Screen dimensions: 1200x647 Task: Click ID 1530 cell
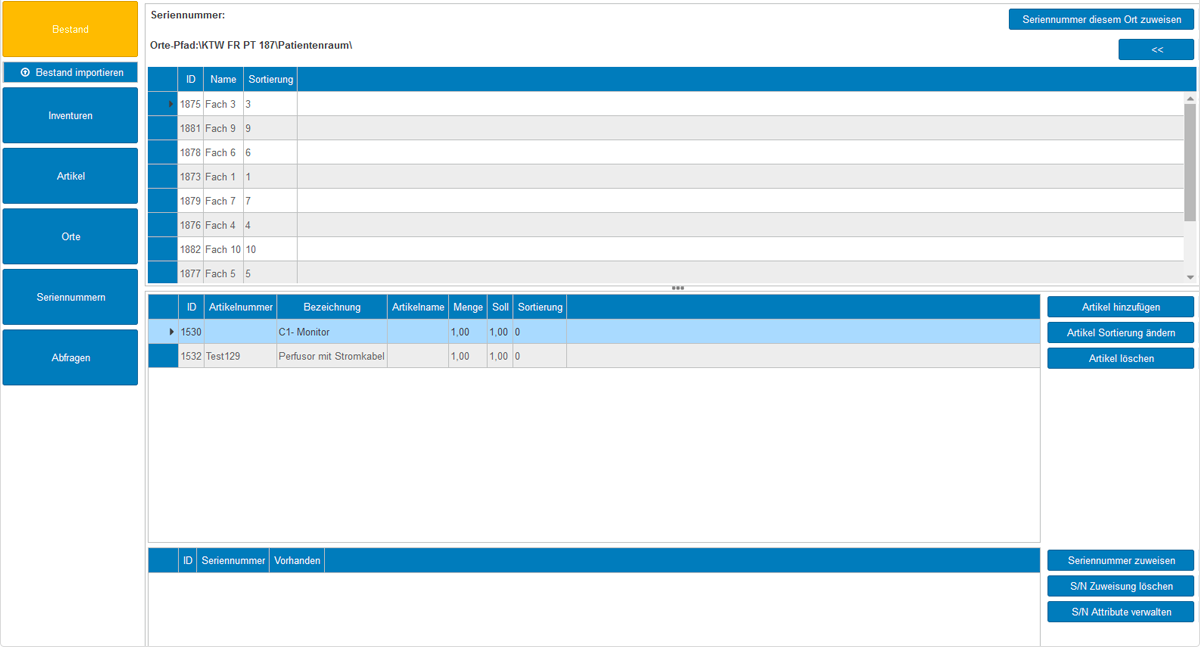click(191, 331)
